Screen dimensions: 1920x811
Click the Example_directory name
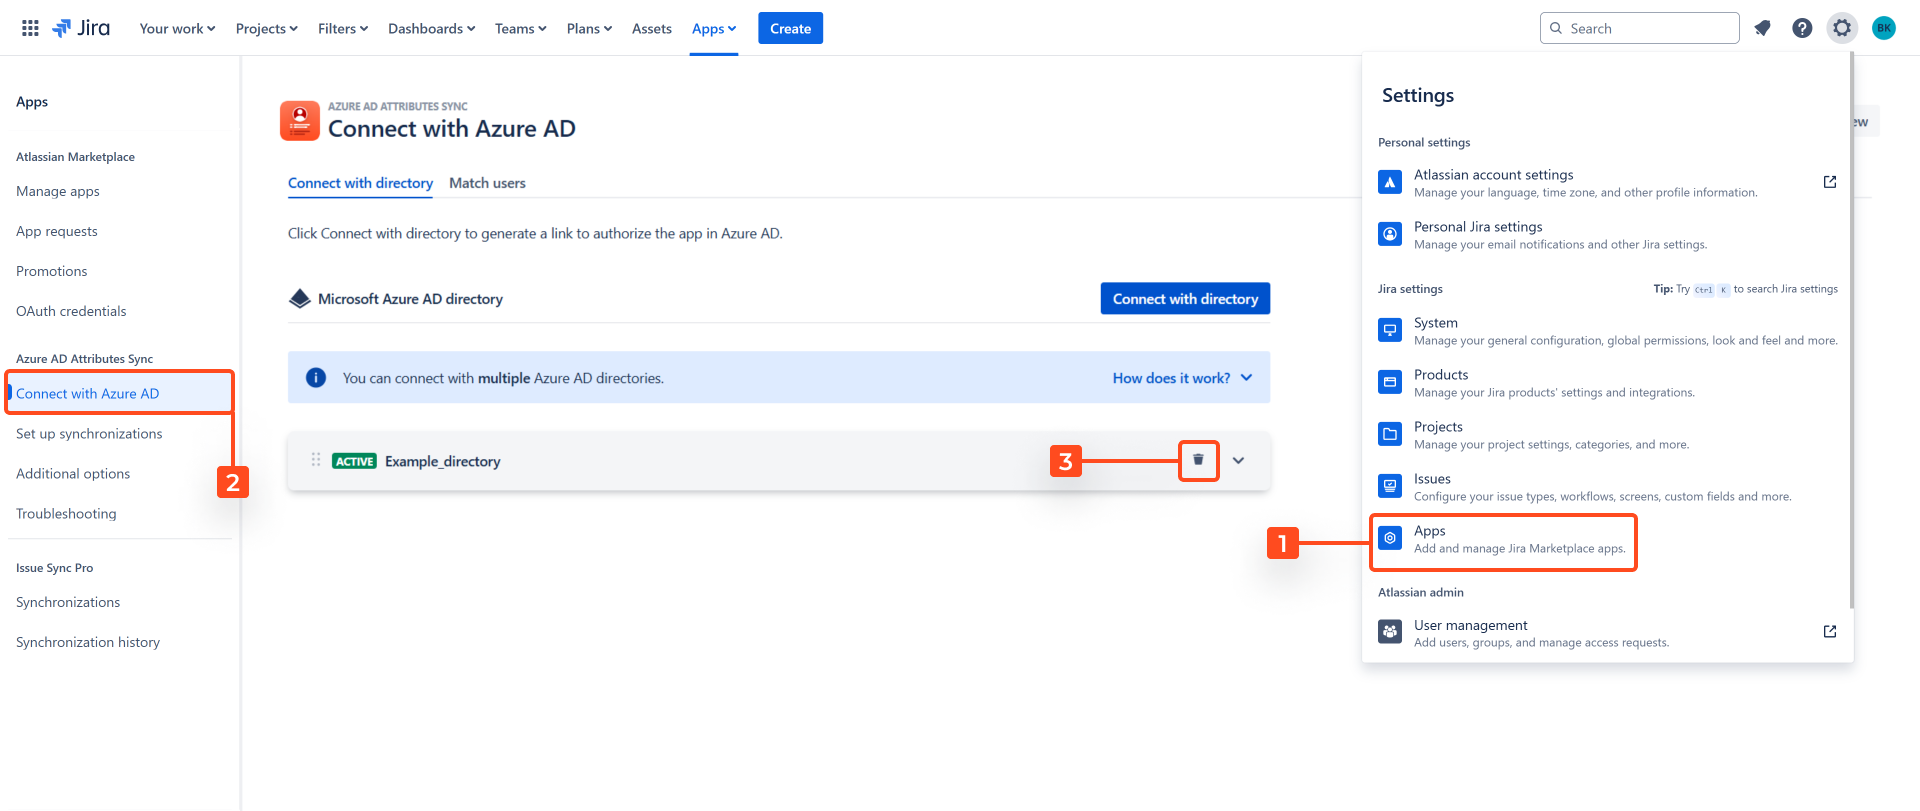443,461
